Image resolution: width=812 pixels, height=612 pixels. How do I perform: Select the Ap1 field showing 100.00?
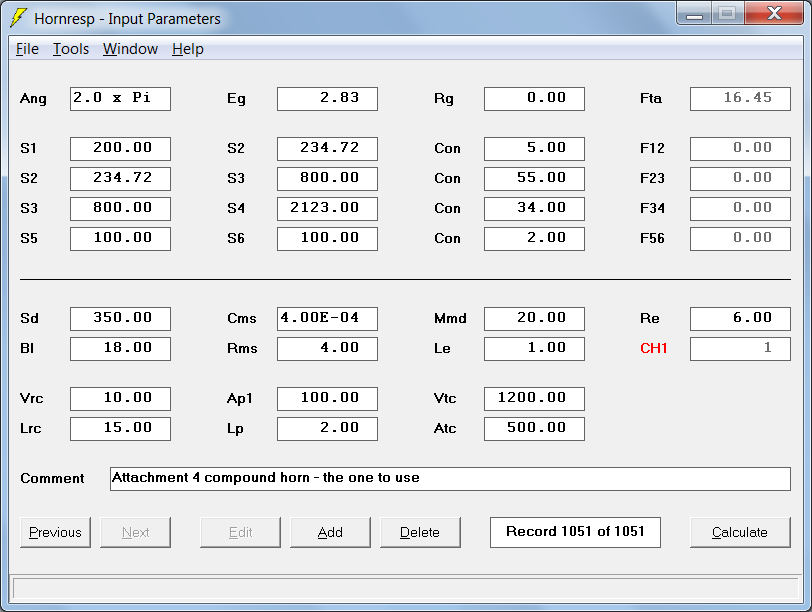coord(327,399)
